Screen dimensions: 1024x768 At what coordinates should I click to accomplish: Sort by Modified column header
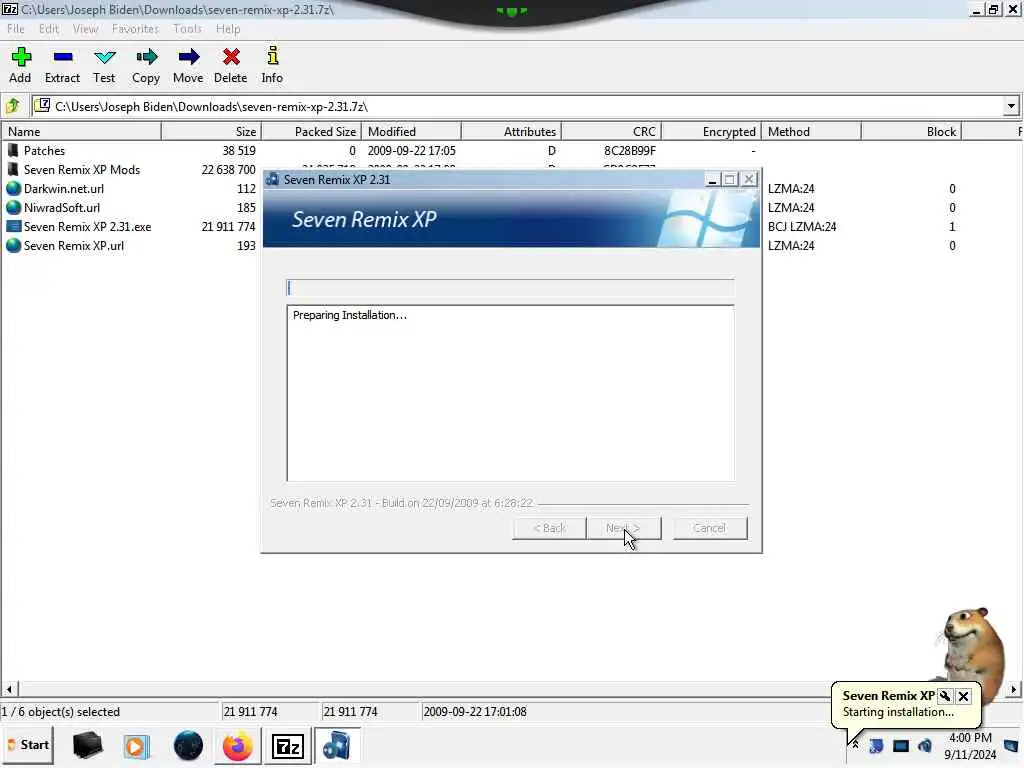(412, 131)
